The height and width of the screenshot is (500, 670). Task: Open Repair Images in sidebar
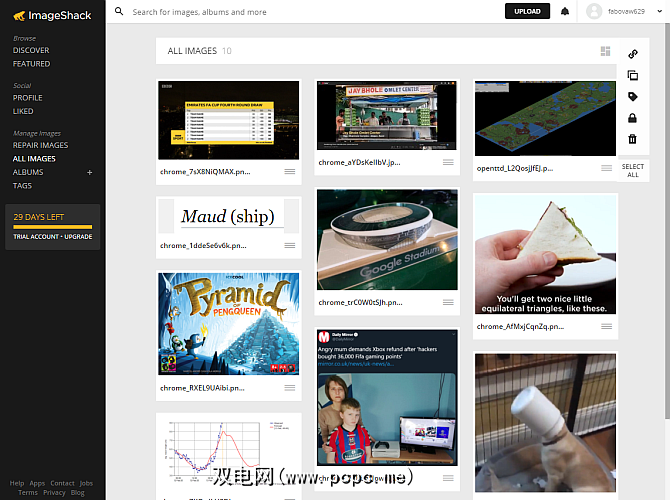click(41, 145)
